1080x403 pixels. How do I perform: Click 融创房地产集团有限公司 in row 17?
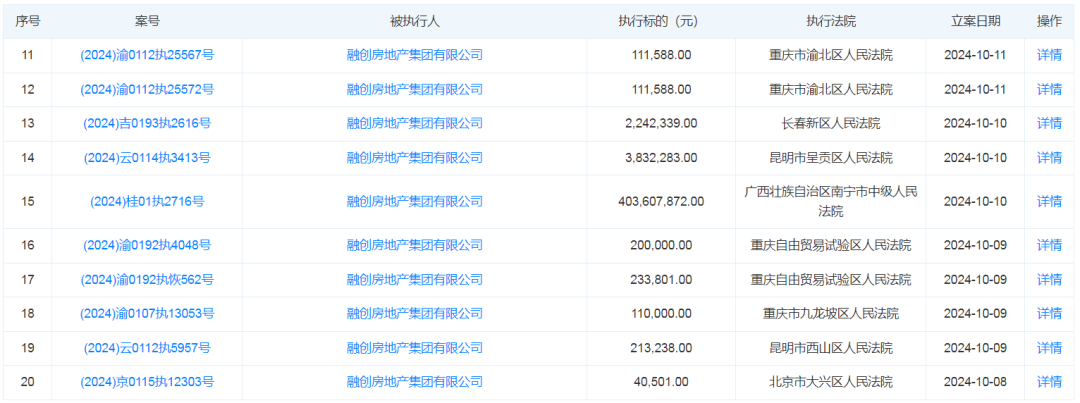click(x=415, y=280)
